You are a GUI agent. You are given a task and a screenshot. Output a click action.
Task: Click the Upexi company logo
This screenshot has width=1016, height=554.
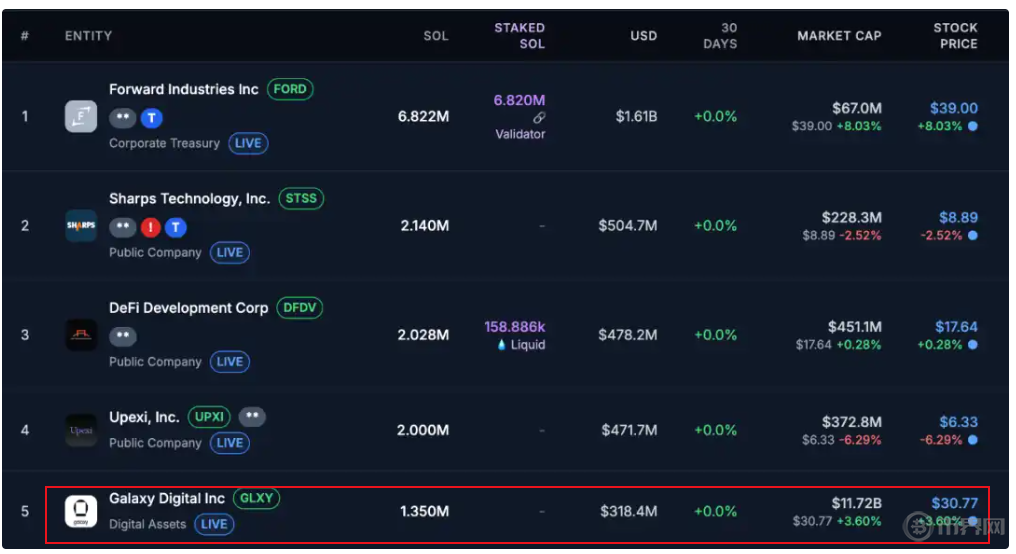click(81, 430)
